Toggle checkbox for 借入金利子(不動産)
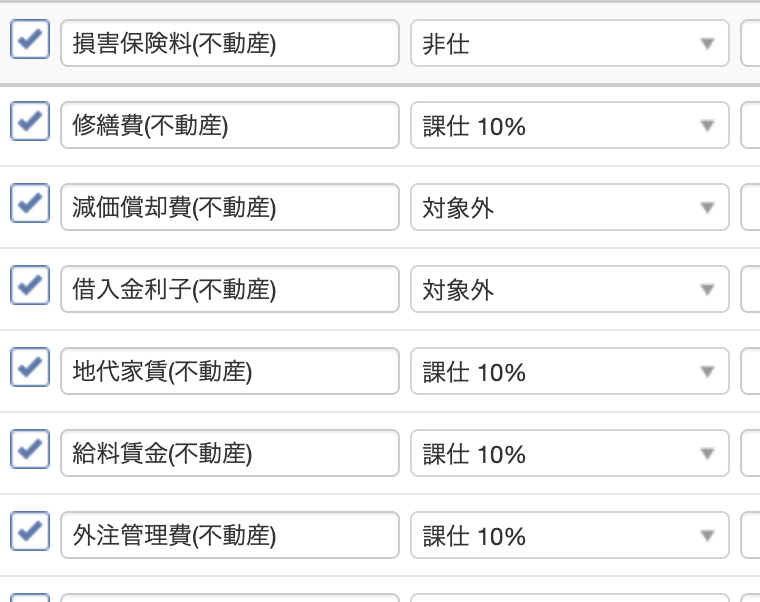 click(29, 287)
